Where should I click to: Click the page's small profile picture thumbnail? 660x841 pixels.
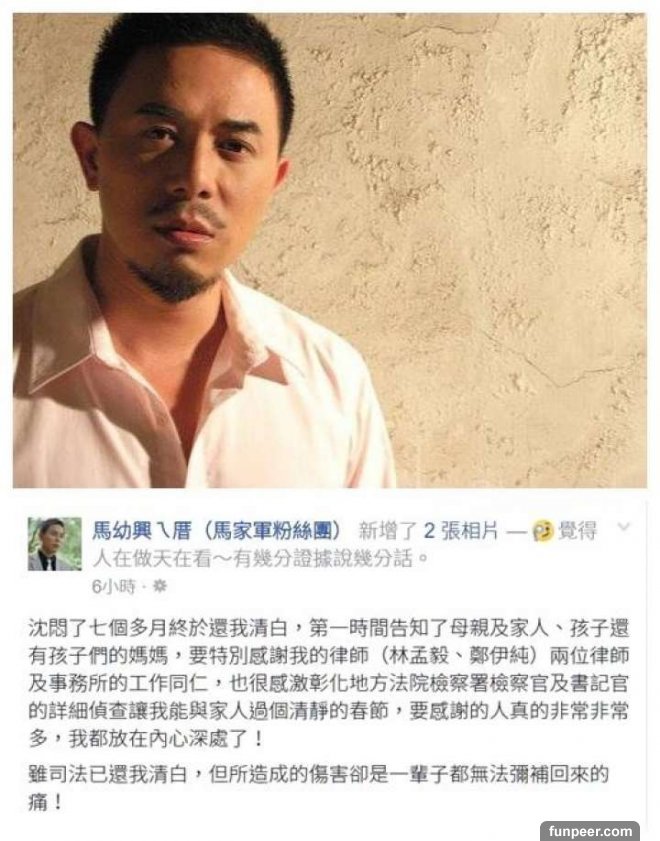[55, 543]
